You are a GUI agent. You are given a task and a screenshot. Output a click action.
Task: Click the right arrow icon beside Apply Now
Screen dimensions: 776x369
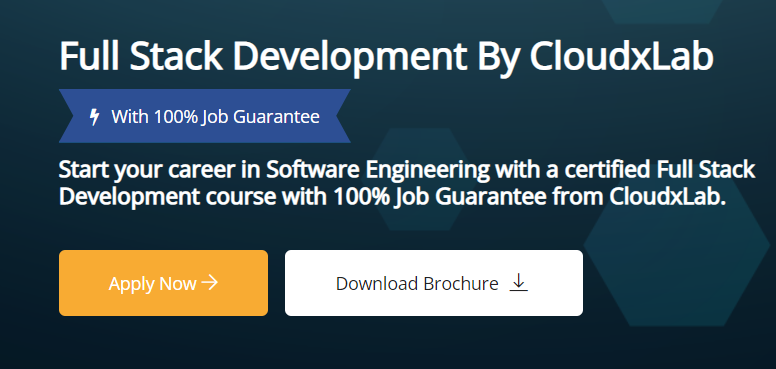point(210,283)
